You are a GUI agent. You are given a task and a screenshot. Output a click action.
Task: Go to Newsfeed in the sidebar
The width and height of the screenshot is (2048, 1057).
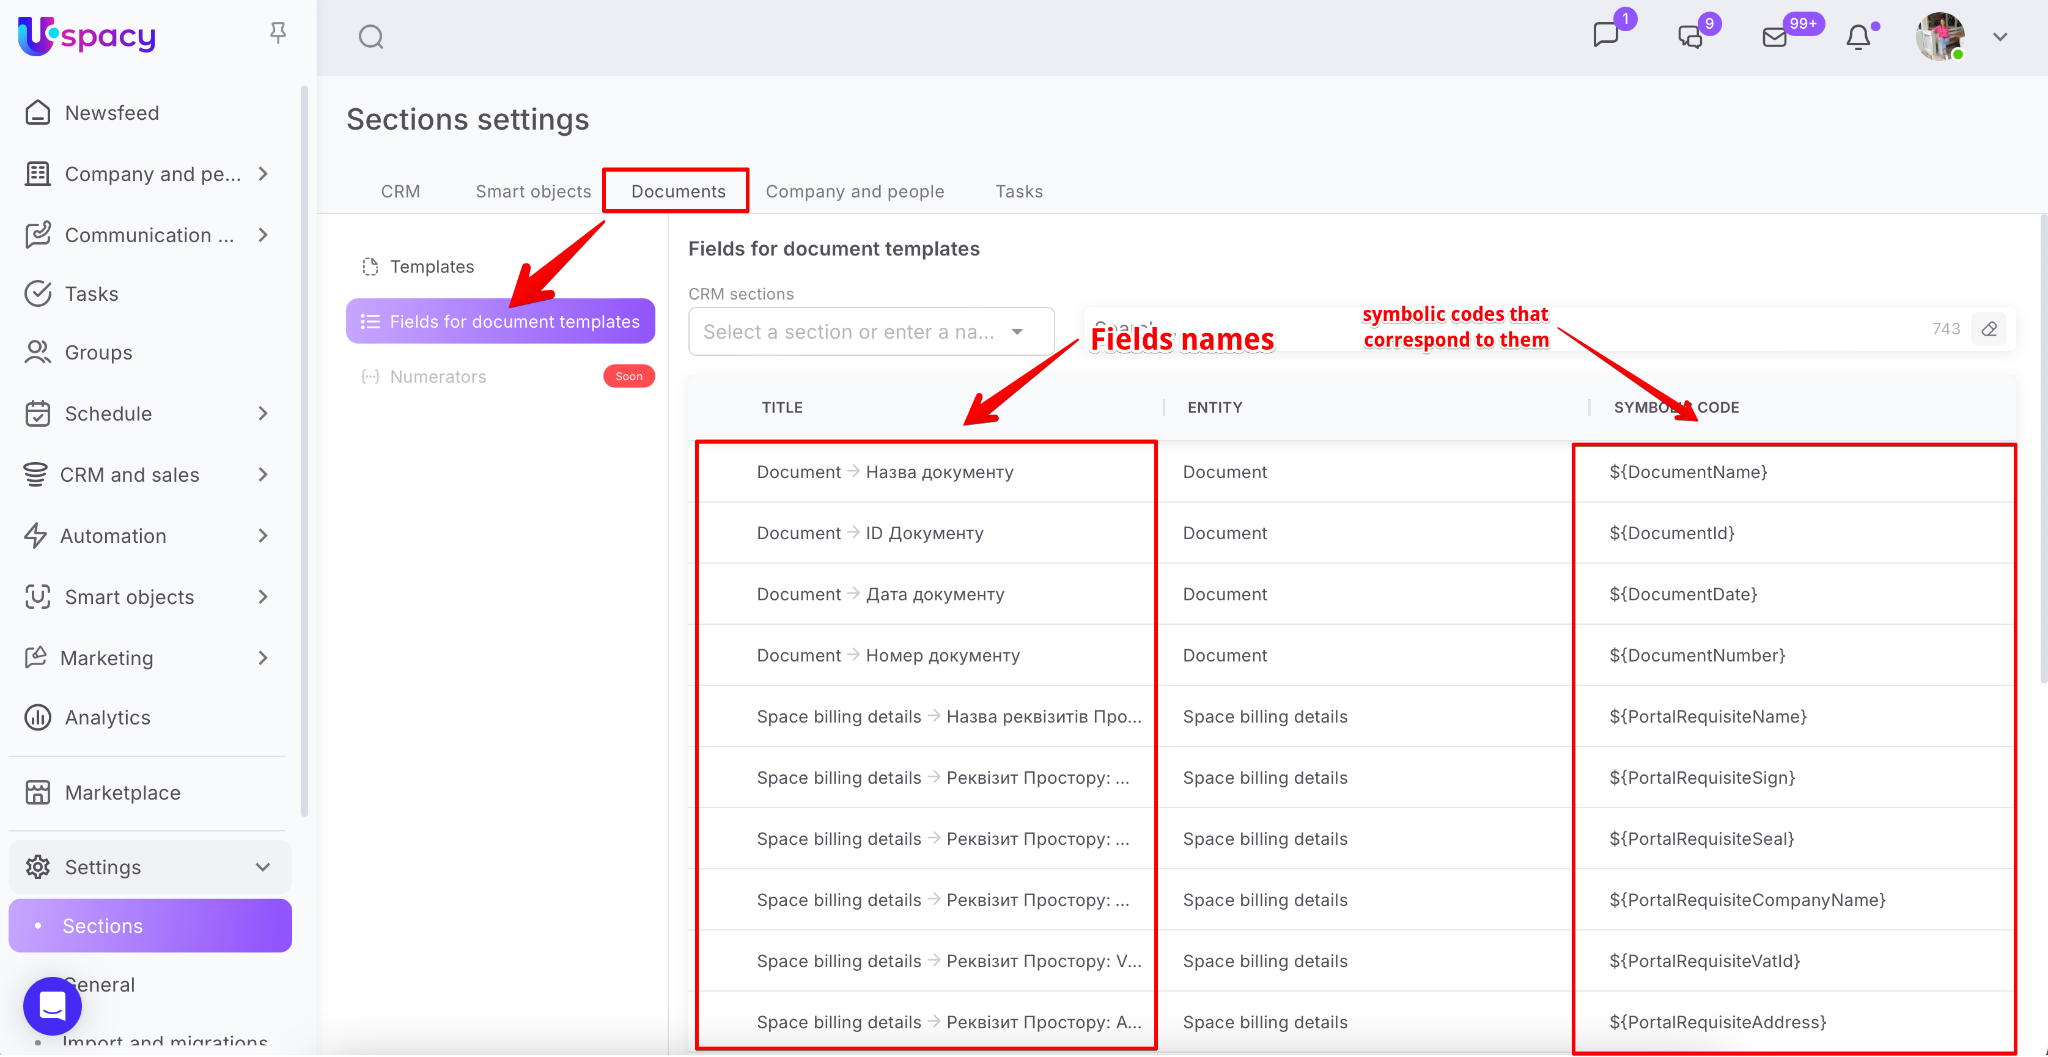[x=112, y=113]
